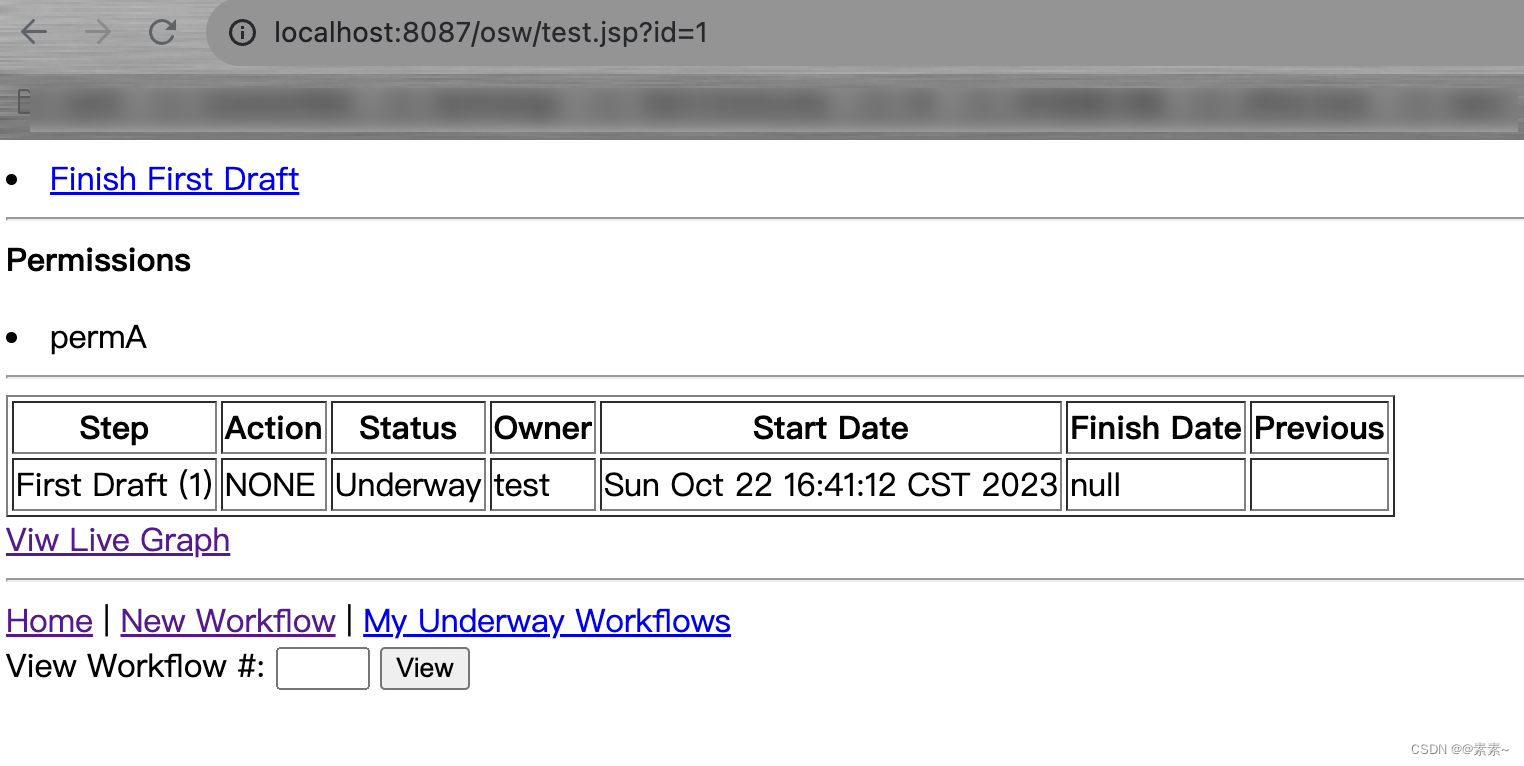
Task: Click the "Viw Live Graph" link
Action: (x=117, y=540)
